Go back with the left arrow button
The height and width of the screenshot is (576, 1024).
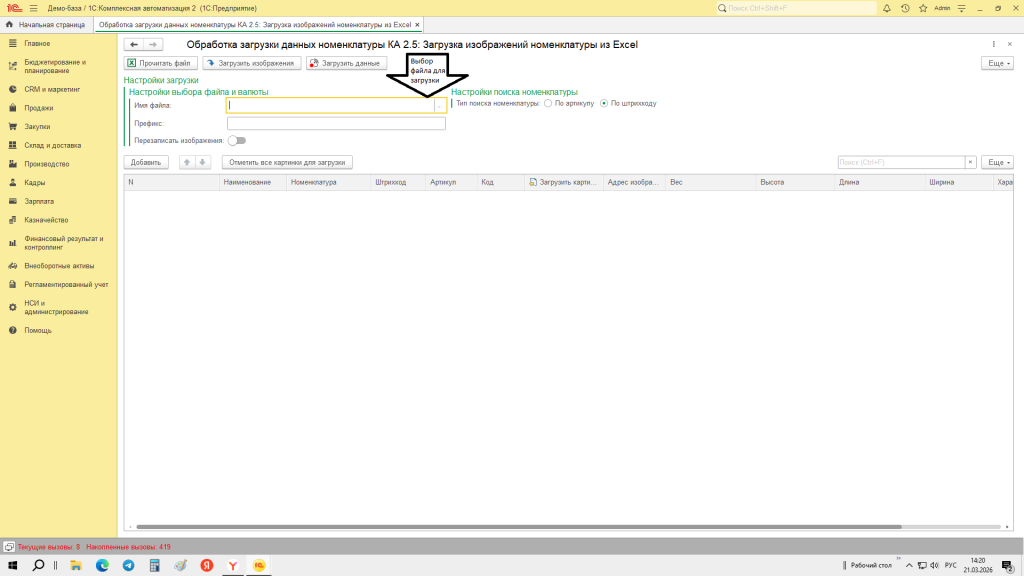click(134, 44)
